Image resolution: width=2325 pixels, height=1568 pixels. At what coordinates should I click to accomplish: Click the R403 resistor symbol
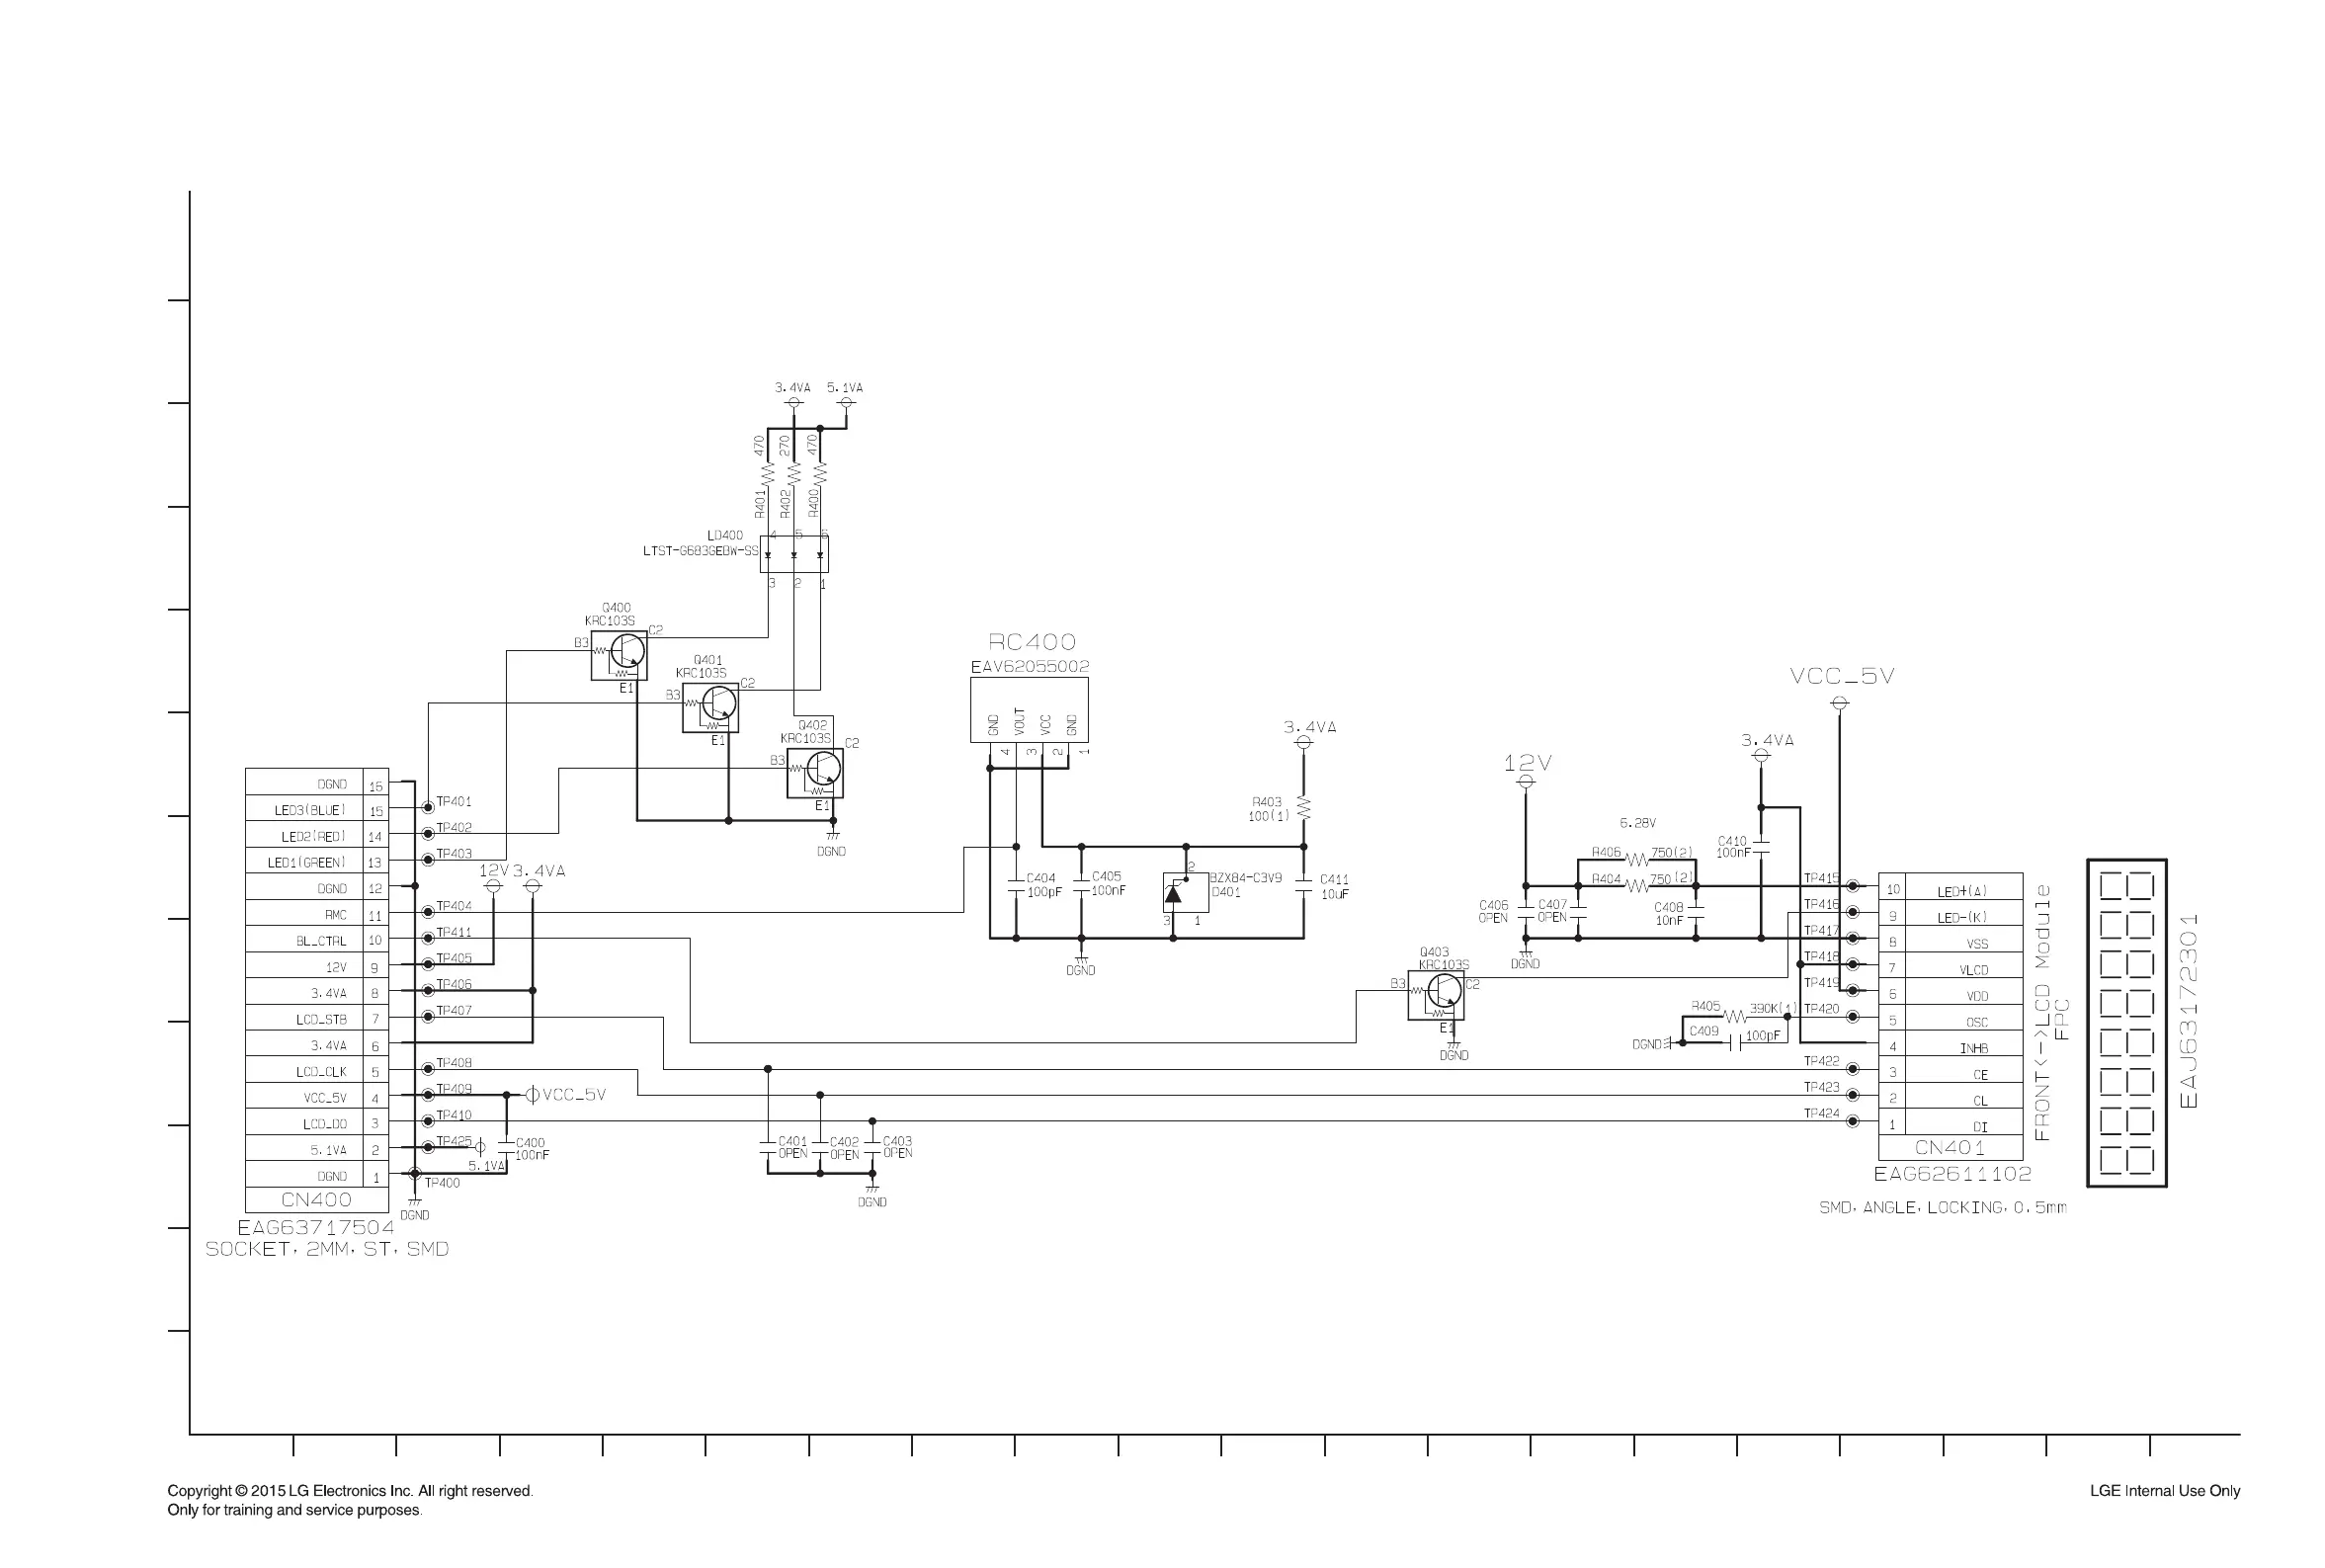pyautogui.click(x=1303, y=808)
